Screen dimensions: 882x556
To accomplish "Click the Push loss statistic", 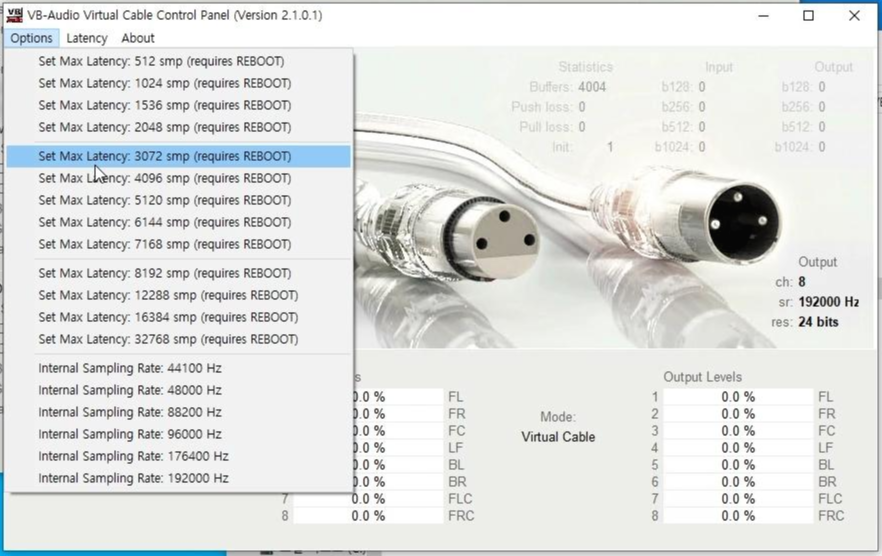I will (x=548, y=107).
